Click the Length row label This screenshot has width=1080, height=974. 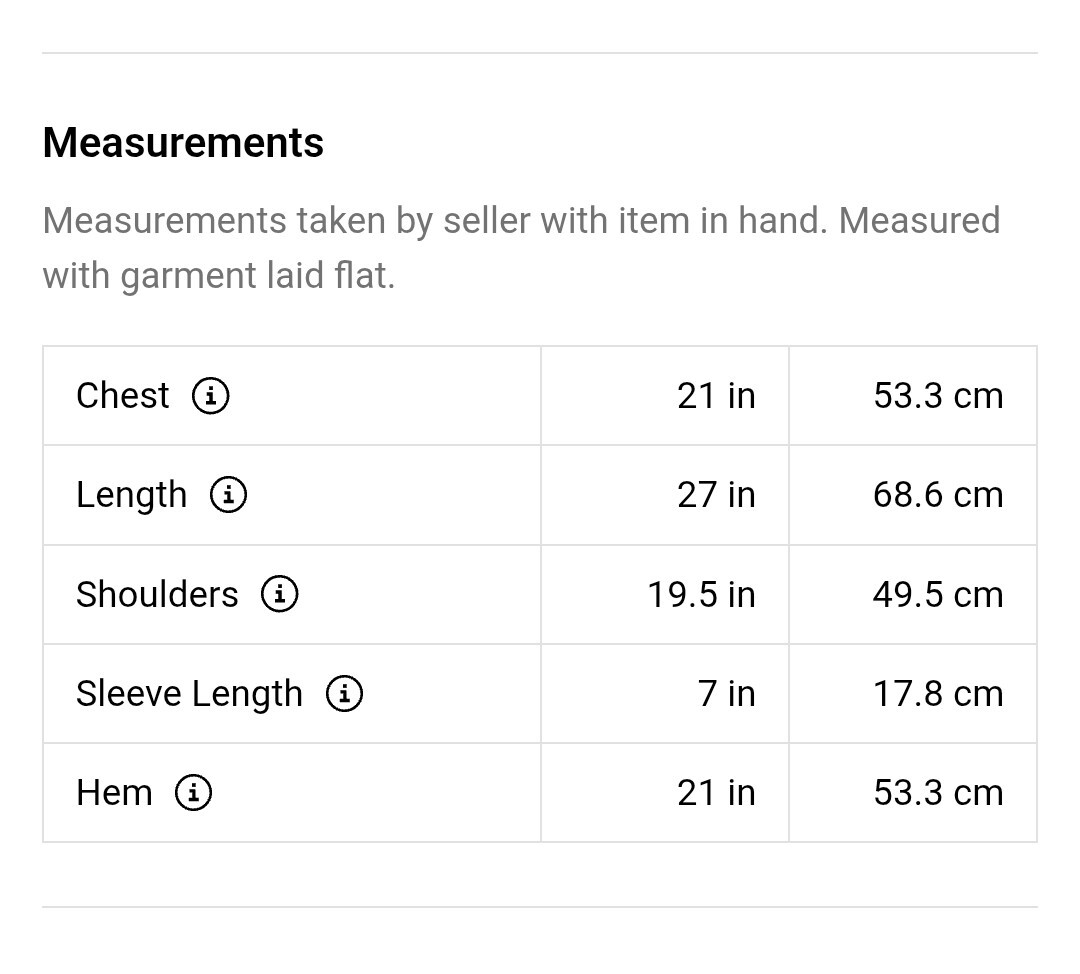tap(131, 495)
